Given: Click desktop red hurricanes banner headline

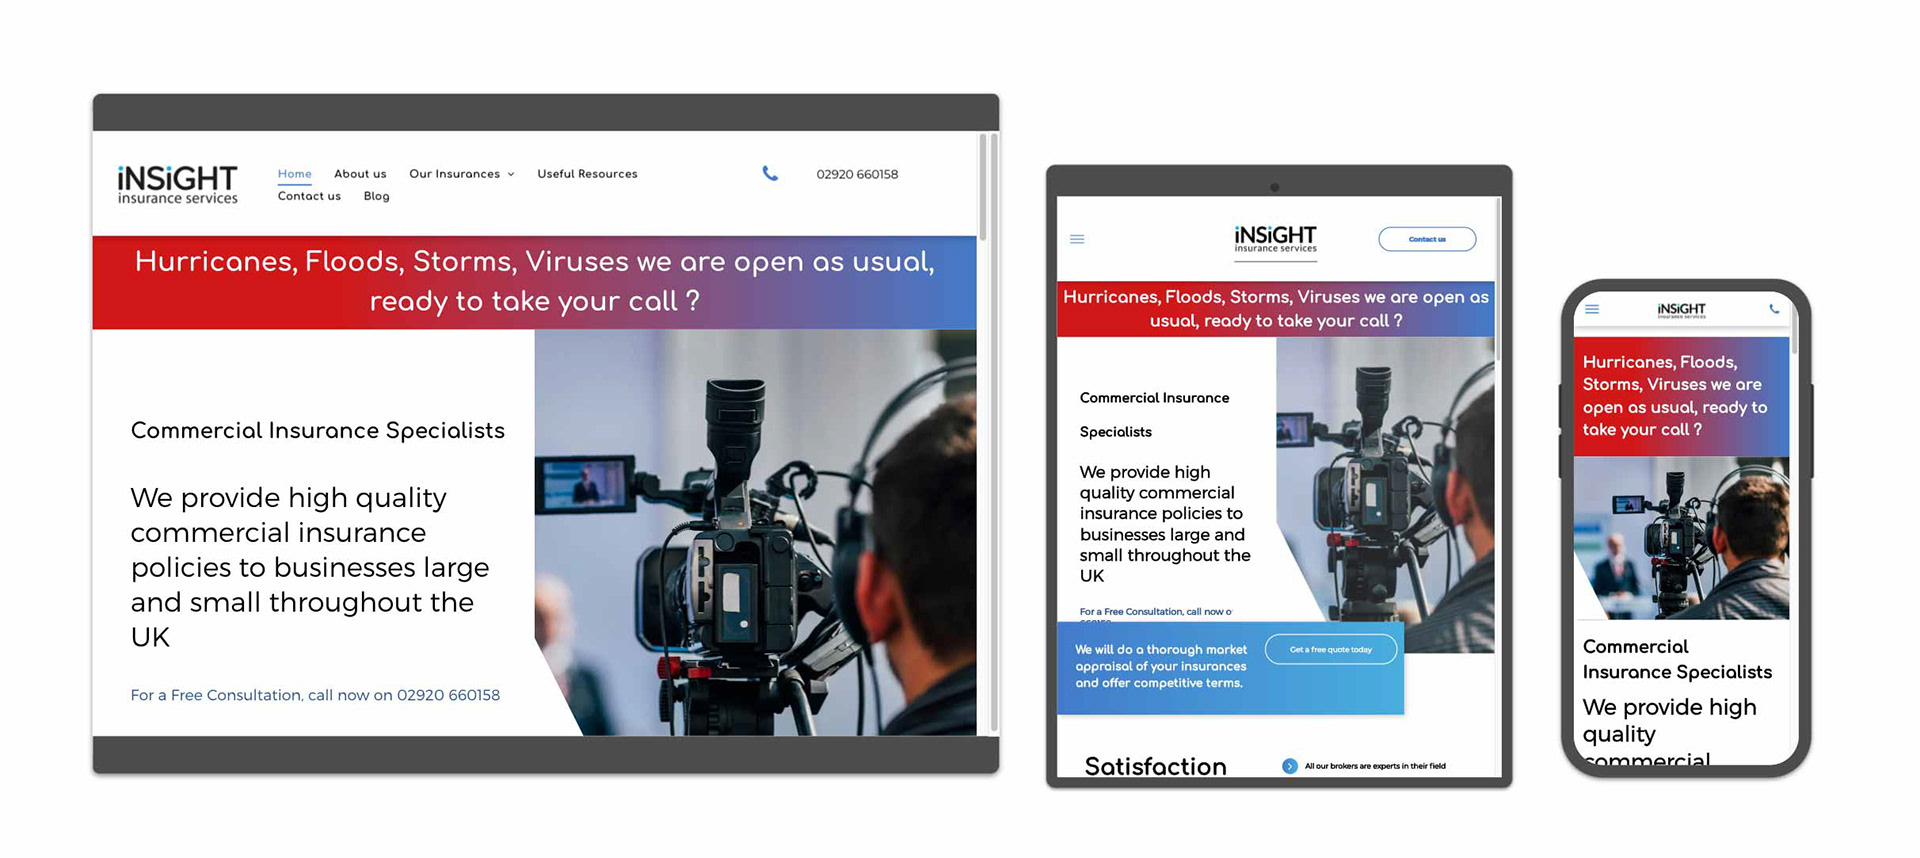Looking at the screenshot, I should (x=534, y=281).
